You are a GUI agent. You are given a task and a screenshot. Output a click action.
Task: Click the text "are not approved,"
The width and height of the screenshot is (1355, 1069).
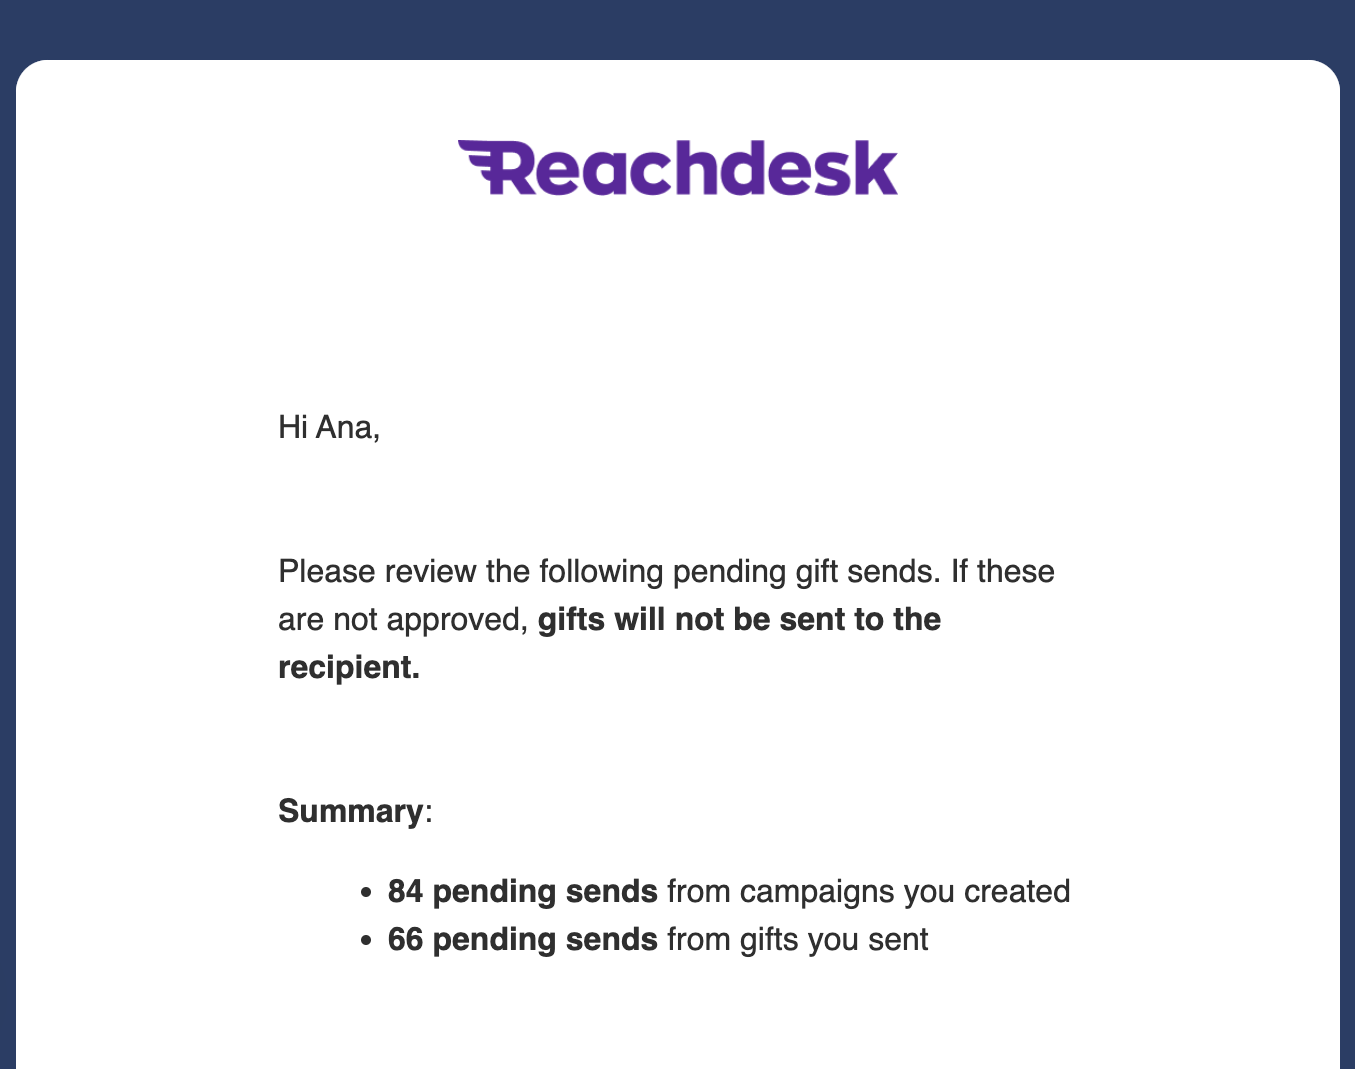(402, 620)
